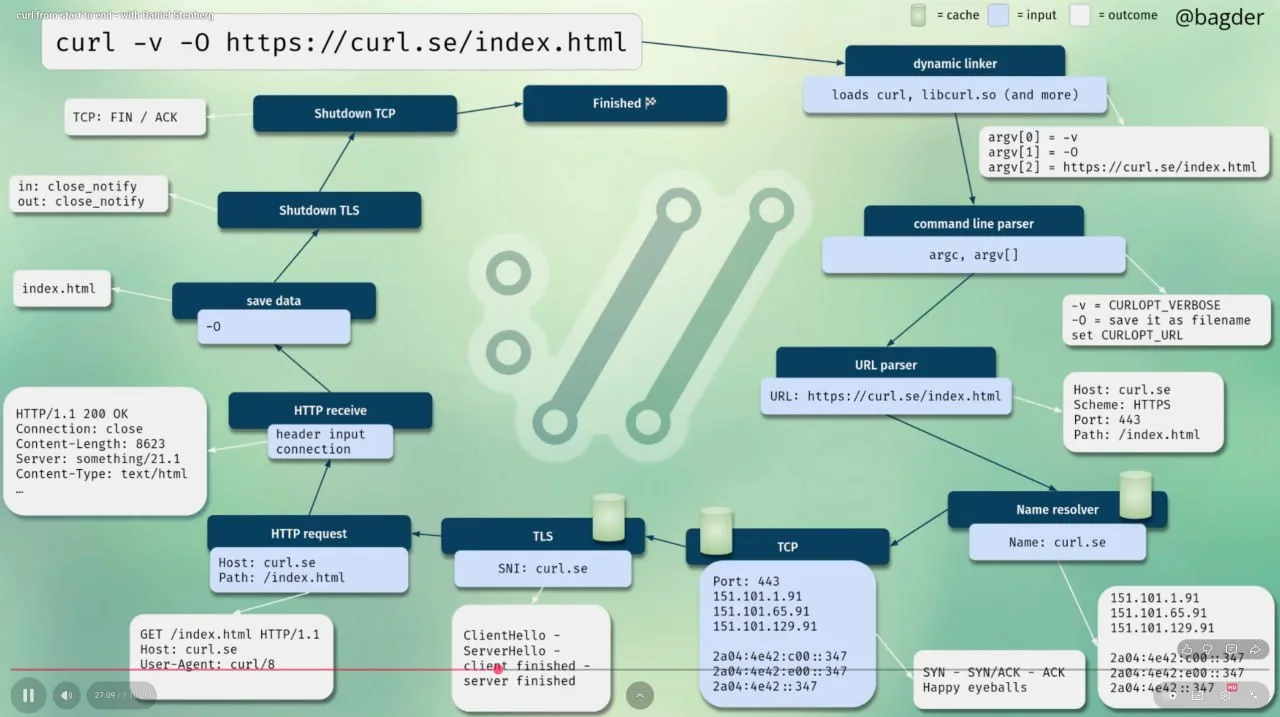Viewport: 1280px width, 717px height.
Task: Click the white outcome legend swatch
Action: pos(1080,15)
